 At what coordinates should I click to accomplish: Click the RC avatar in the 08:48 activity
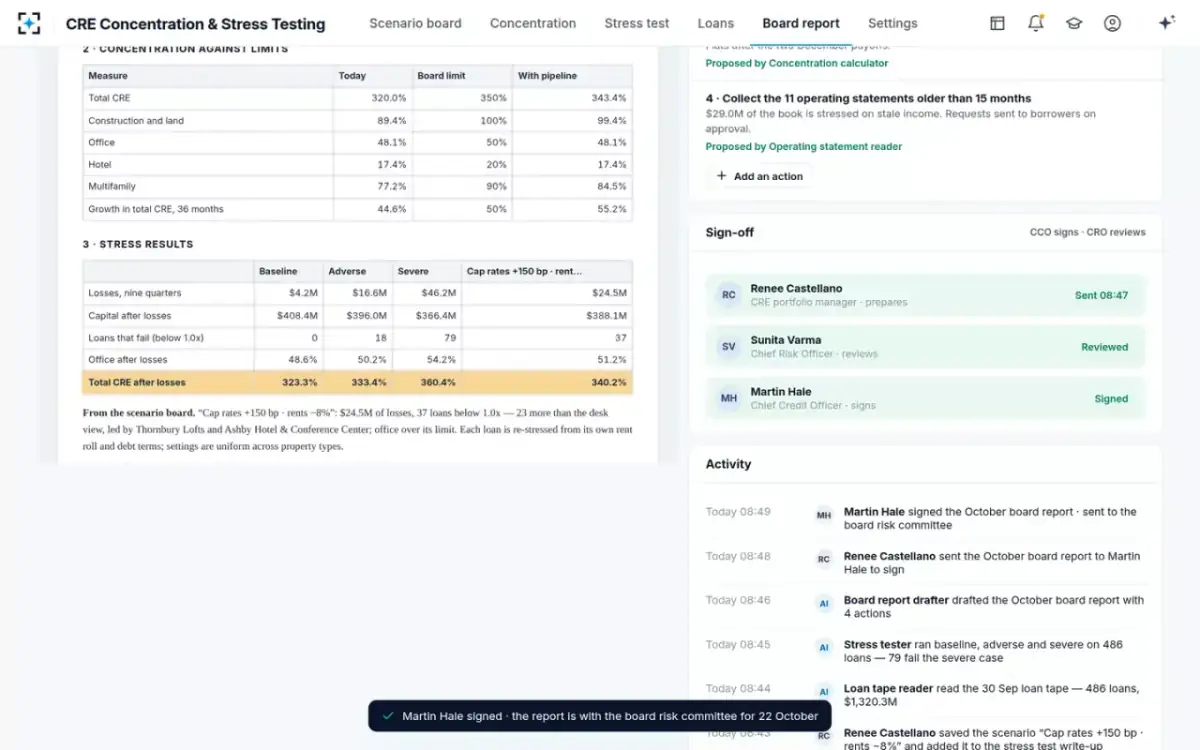click(x=824, y=559)
